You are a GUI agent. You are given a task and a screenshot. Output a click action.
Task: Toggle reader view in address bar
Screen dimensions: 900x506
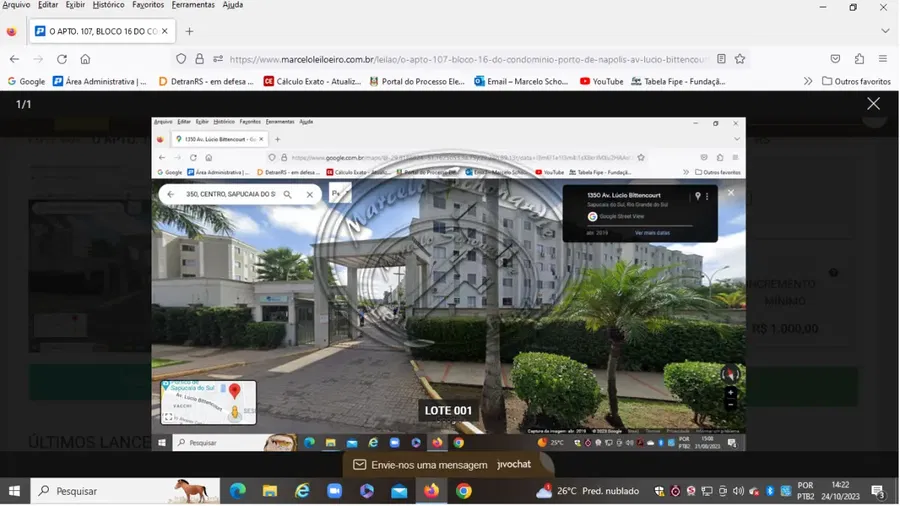click(x=721, y=59)
